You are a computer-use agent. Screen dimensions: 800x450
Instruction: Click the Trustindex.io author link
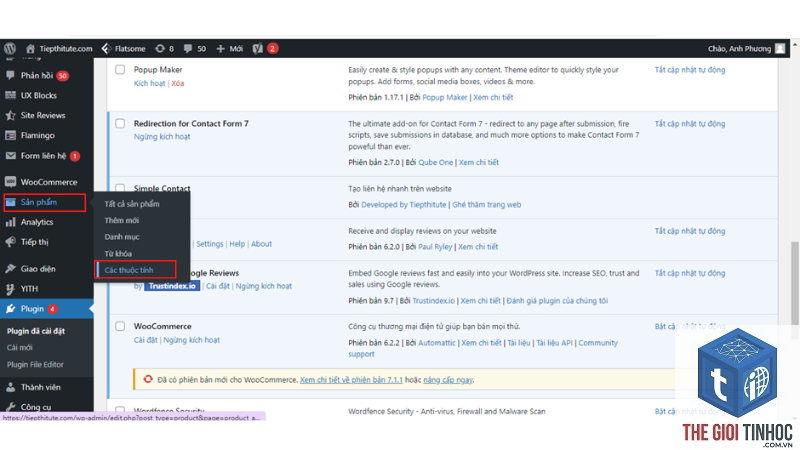(433, 301)
